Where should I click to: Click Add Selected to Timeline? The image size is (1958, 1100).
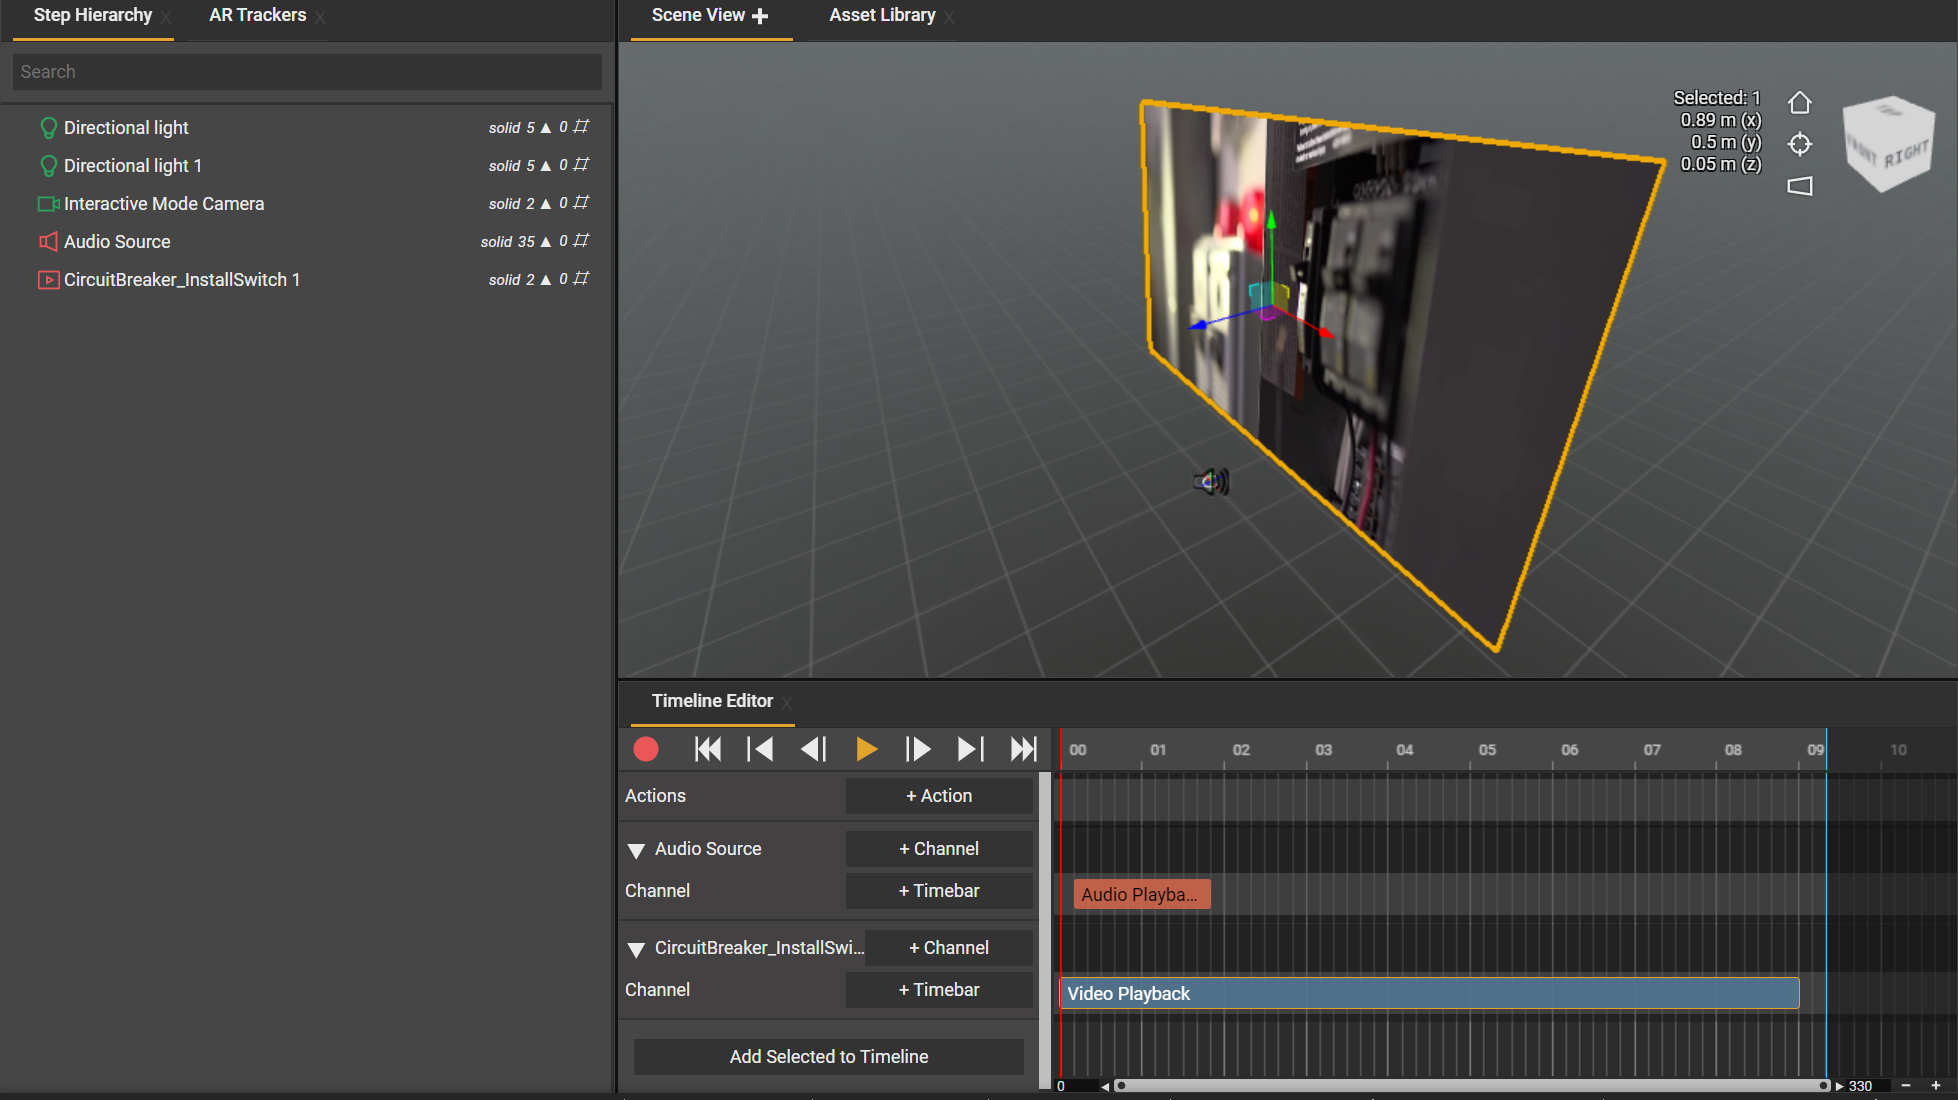point(828,1057)
